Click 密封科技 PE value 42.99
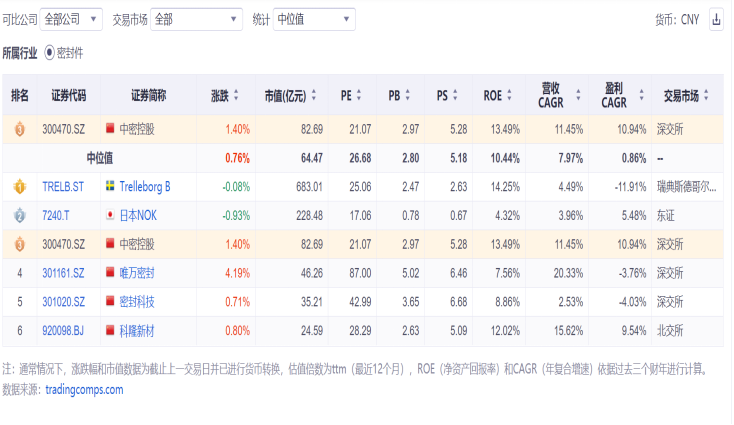Viewport: 734px width, 425px height. (x=360, y=302)
